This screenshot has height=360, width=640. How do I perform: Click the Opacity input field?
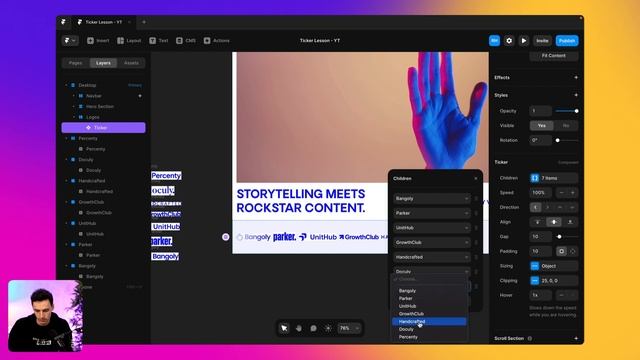click(540, 111)
